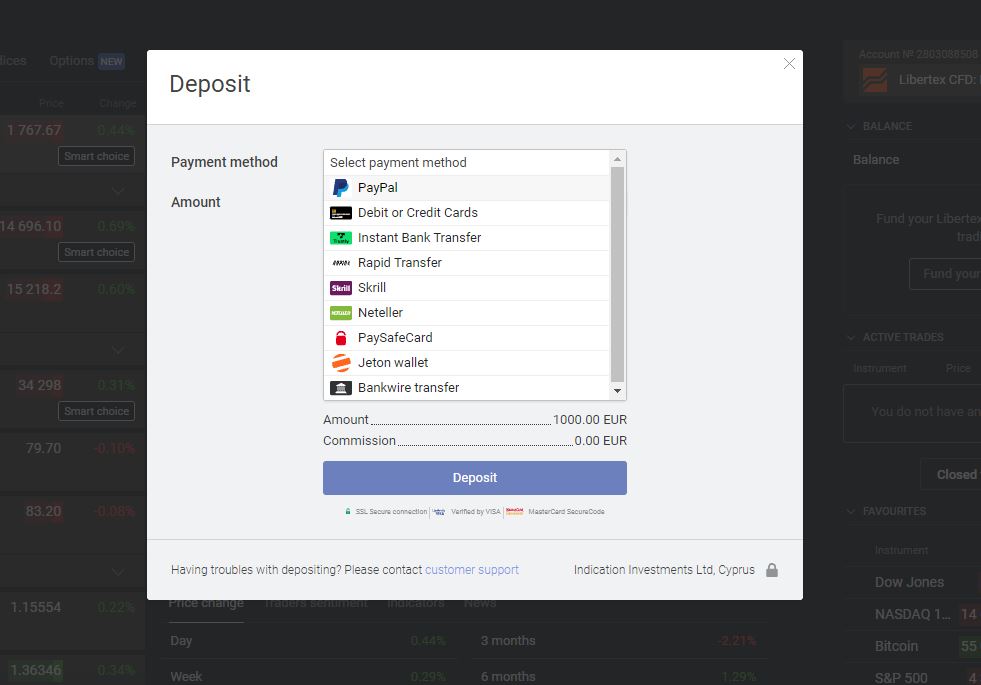981x685 pixels.
Task: Select Rapid Transfer payment option
Action: 466,263
